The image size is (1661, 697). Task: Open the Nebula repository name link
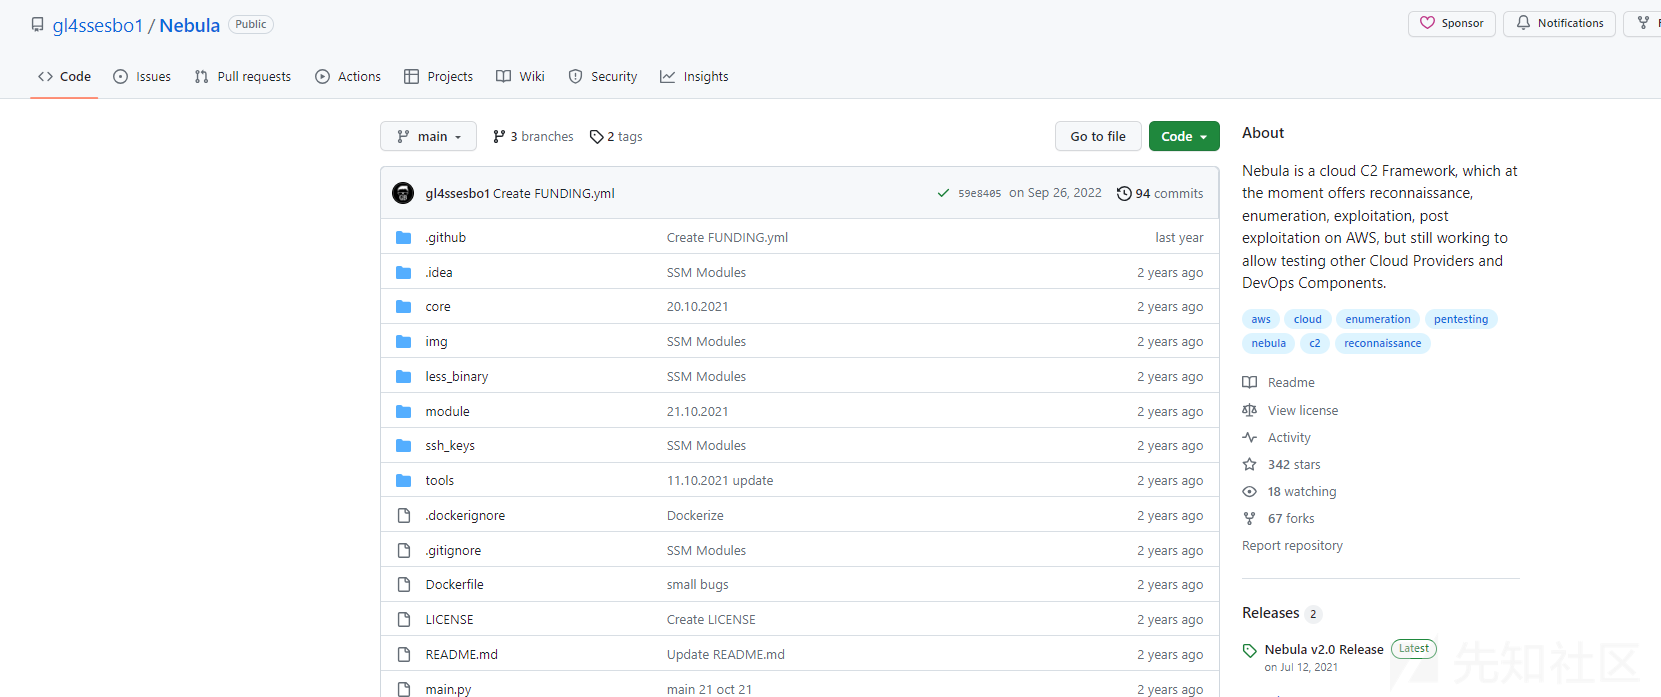pos(190,25)
